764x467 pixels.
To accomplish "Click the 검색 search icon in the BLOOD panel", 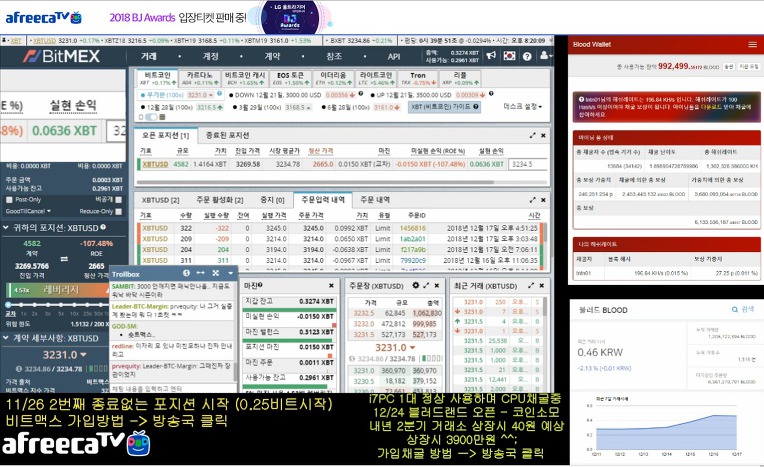I will click(735, 310).
